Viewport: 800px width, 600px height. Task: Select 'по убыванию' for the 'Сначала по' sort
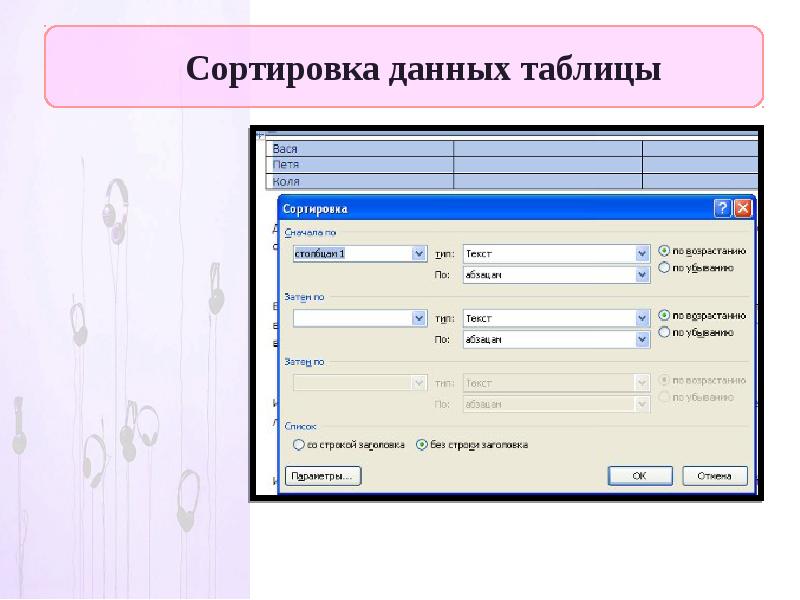(x=664, y=268)
